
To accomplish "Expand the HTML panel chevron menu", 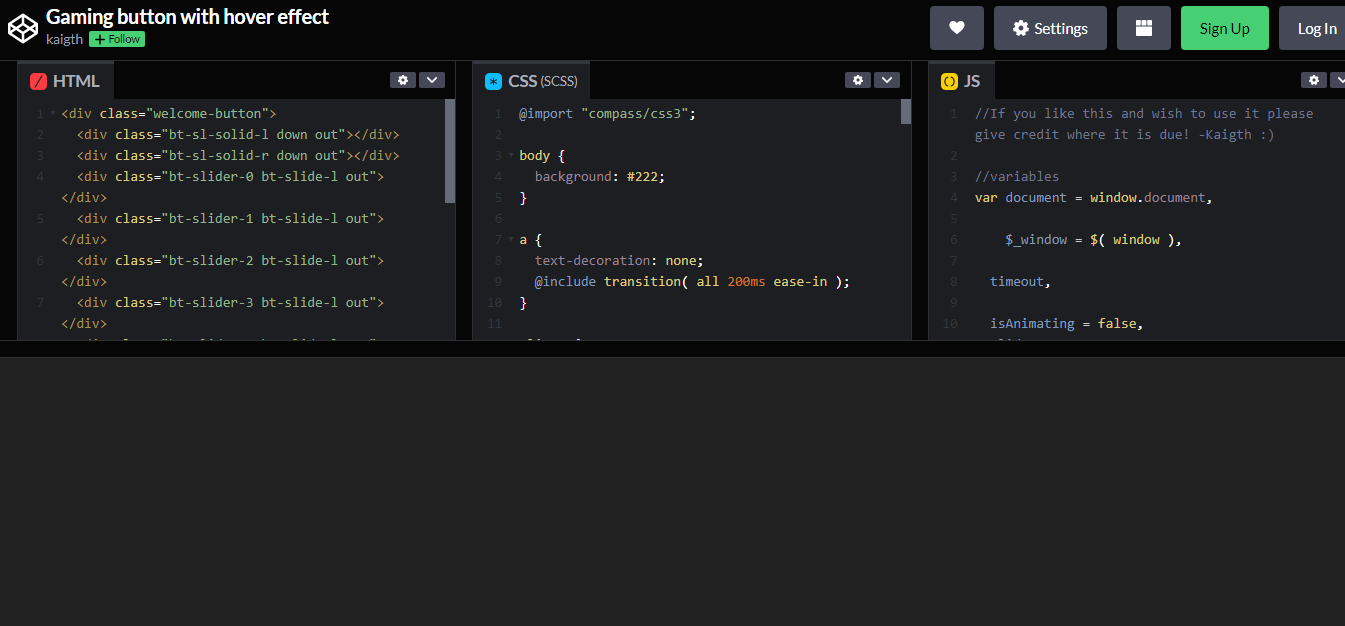I will [x=432, y=79].
